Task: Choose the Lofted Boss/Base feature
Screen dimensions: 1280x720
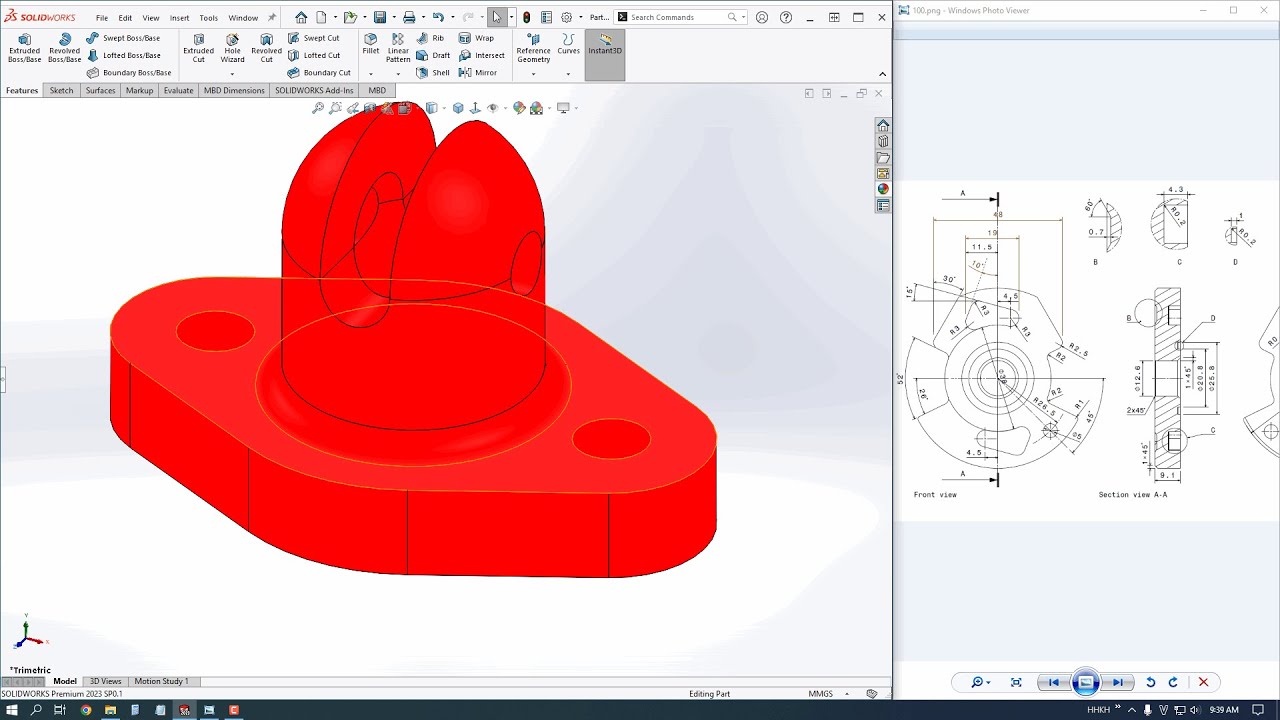Action: pos(123,55)
